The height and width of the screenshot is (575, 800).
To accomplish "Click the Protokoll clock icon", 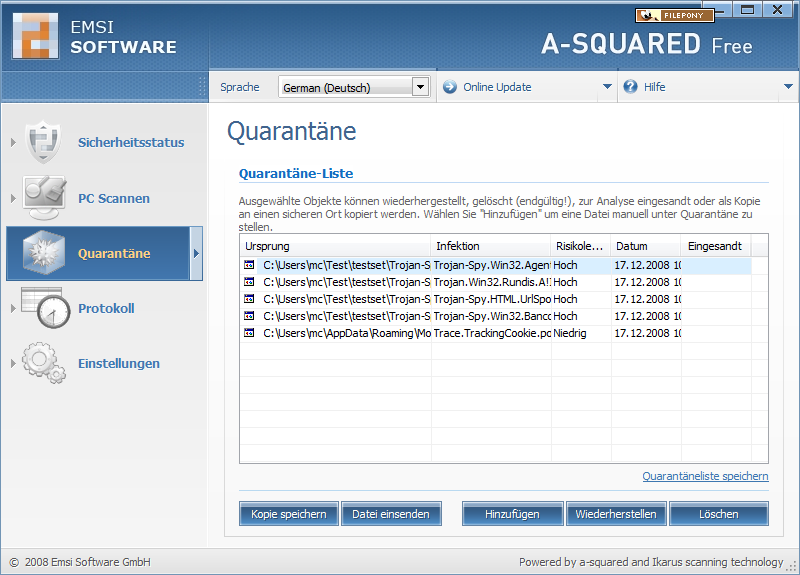I will (46, 308).
